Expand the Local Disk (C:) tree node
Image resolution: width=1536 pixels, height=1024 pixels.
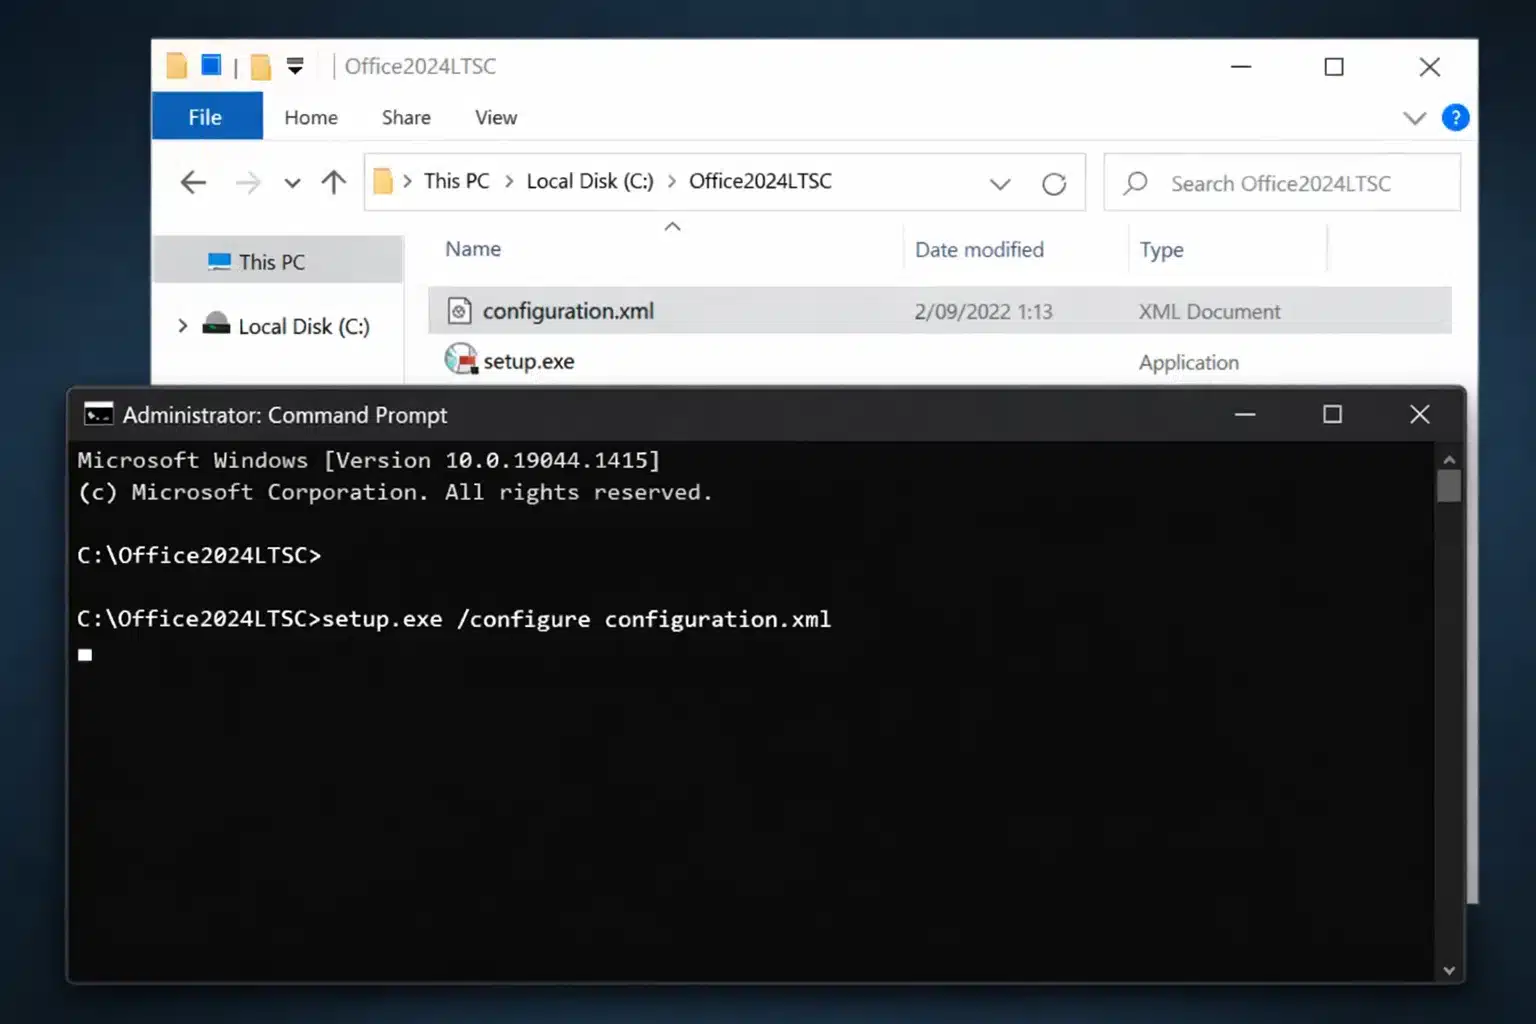point(182,325)
